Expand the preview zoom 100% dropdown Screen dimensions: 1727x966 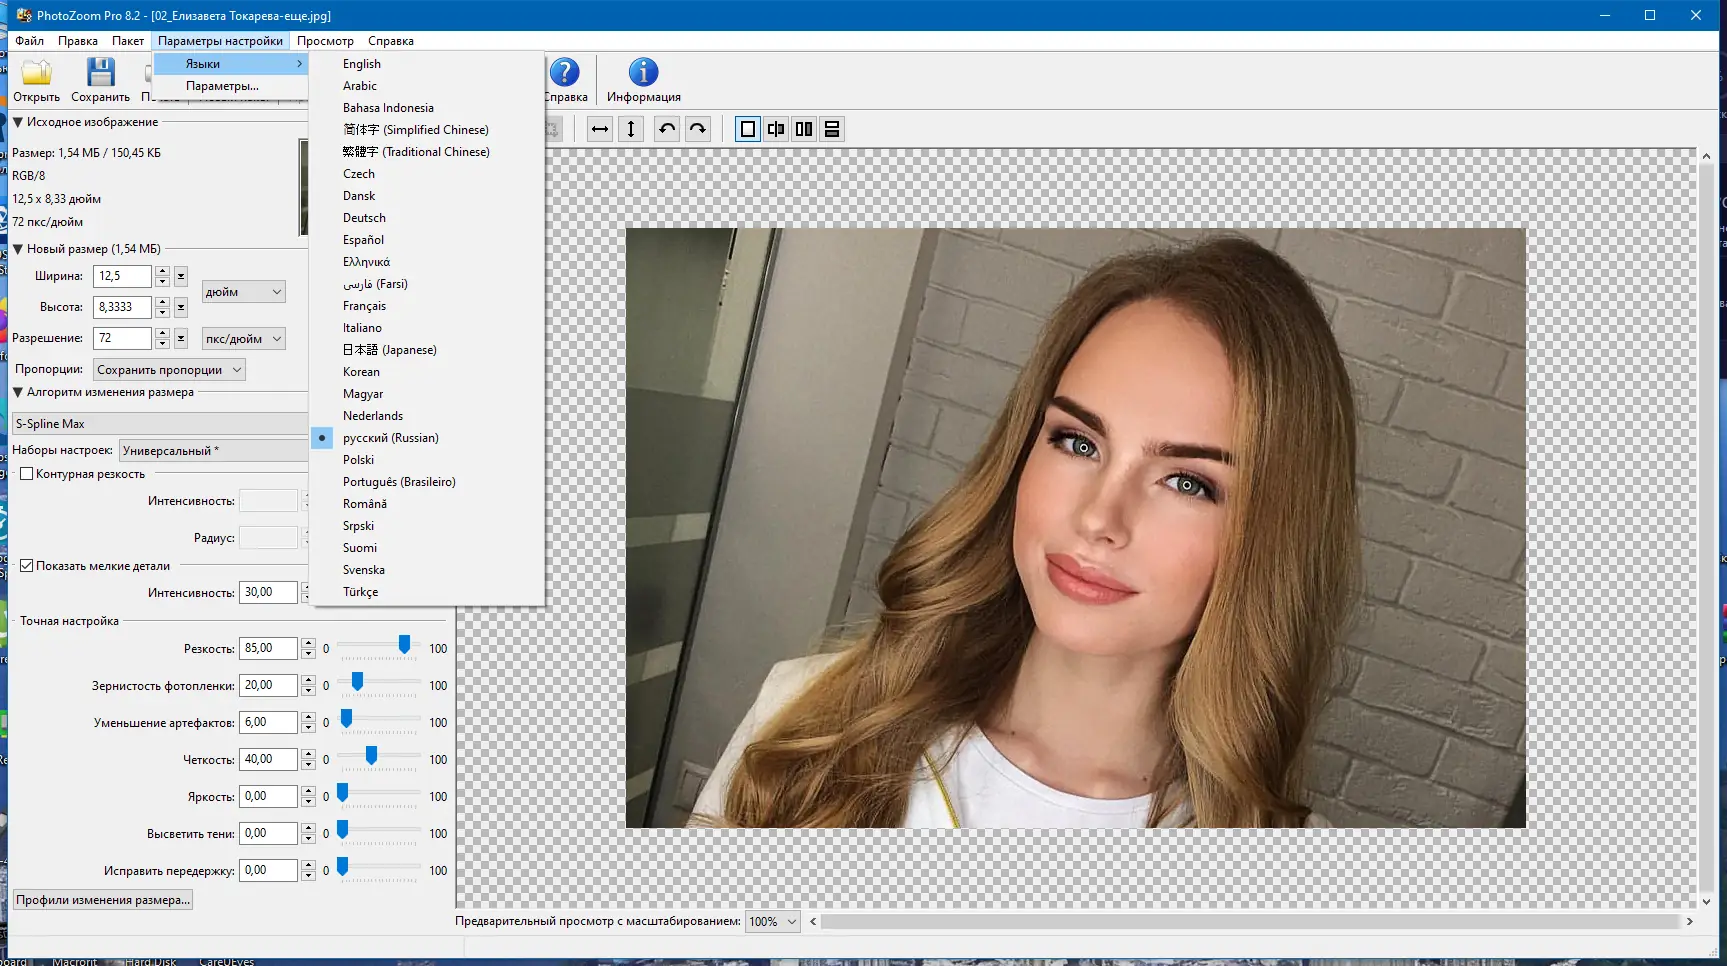[x=774, y=922]
